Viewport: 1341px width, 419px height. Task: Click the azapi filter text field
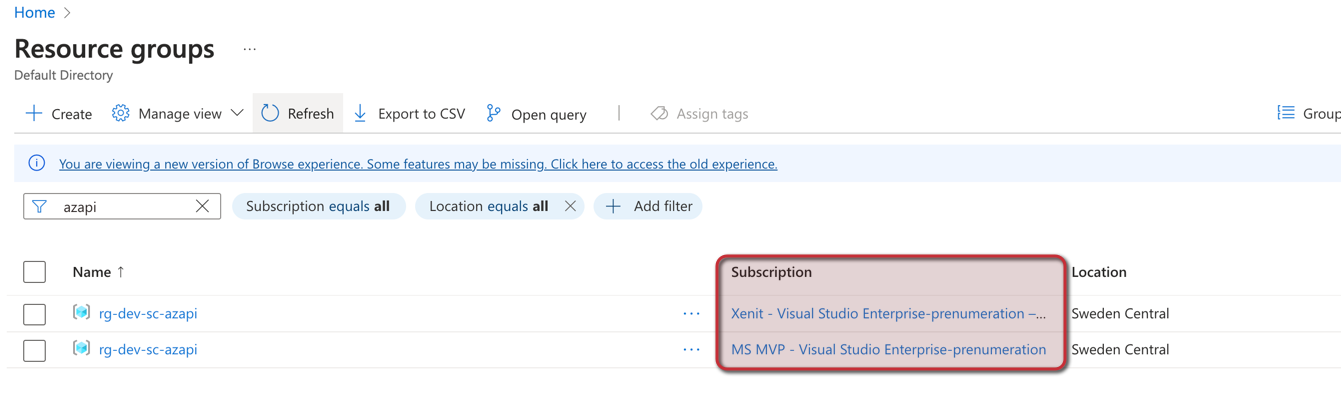click(x=122, y=207)
